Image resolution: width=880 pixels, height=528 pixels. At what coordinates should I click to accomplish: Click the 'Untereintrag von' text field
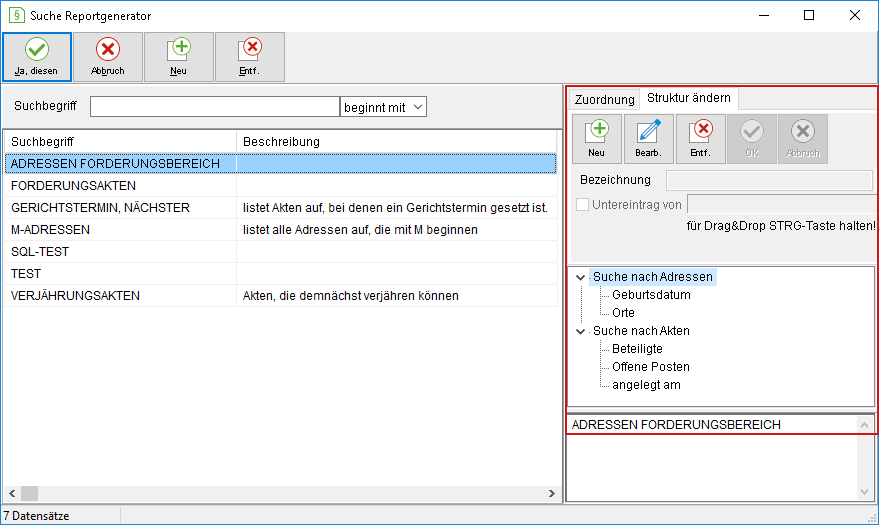pyautogui.click(x=781, y=204)
